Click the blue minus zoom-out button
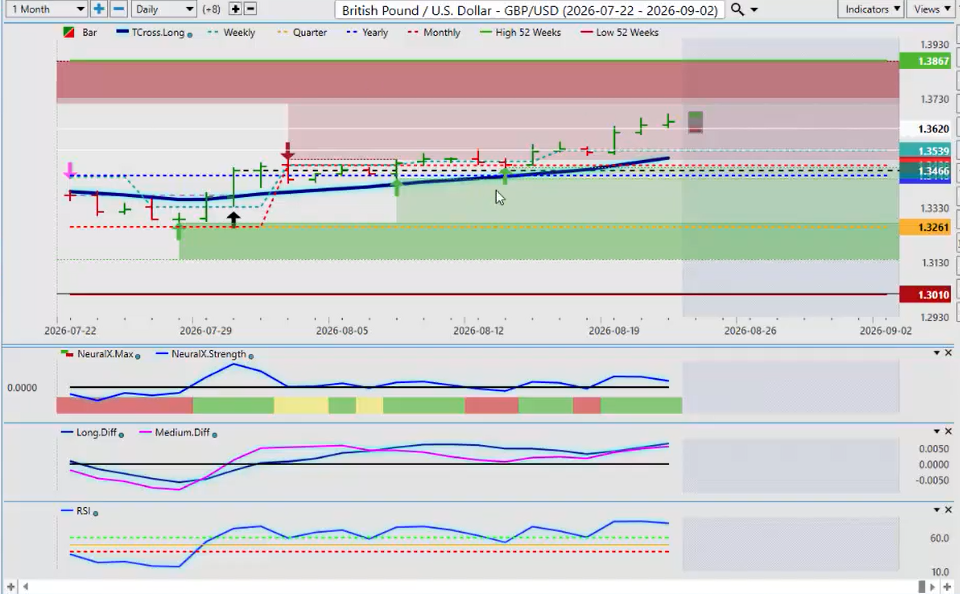The image size is (960, 594). click(x=119, y=9)
